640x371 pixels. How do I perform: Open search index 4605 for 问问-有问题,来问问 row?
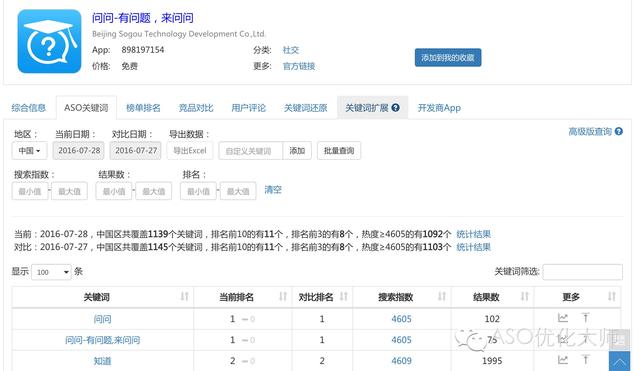pos(401,340)
